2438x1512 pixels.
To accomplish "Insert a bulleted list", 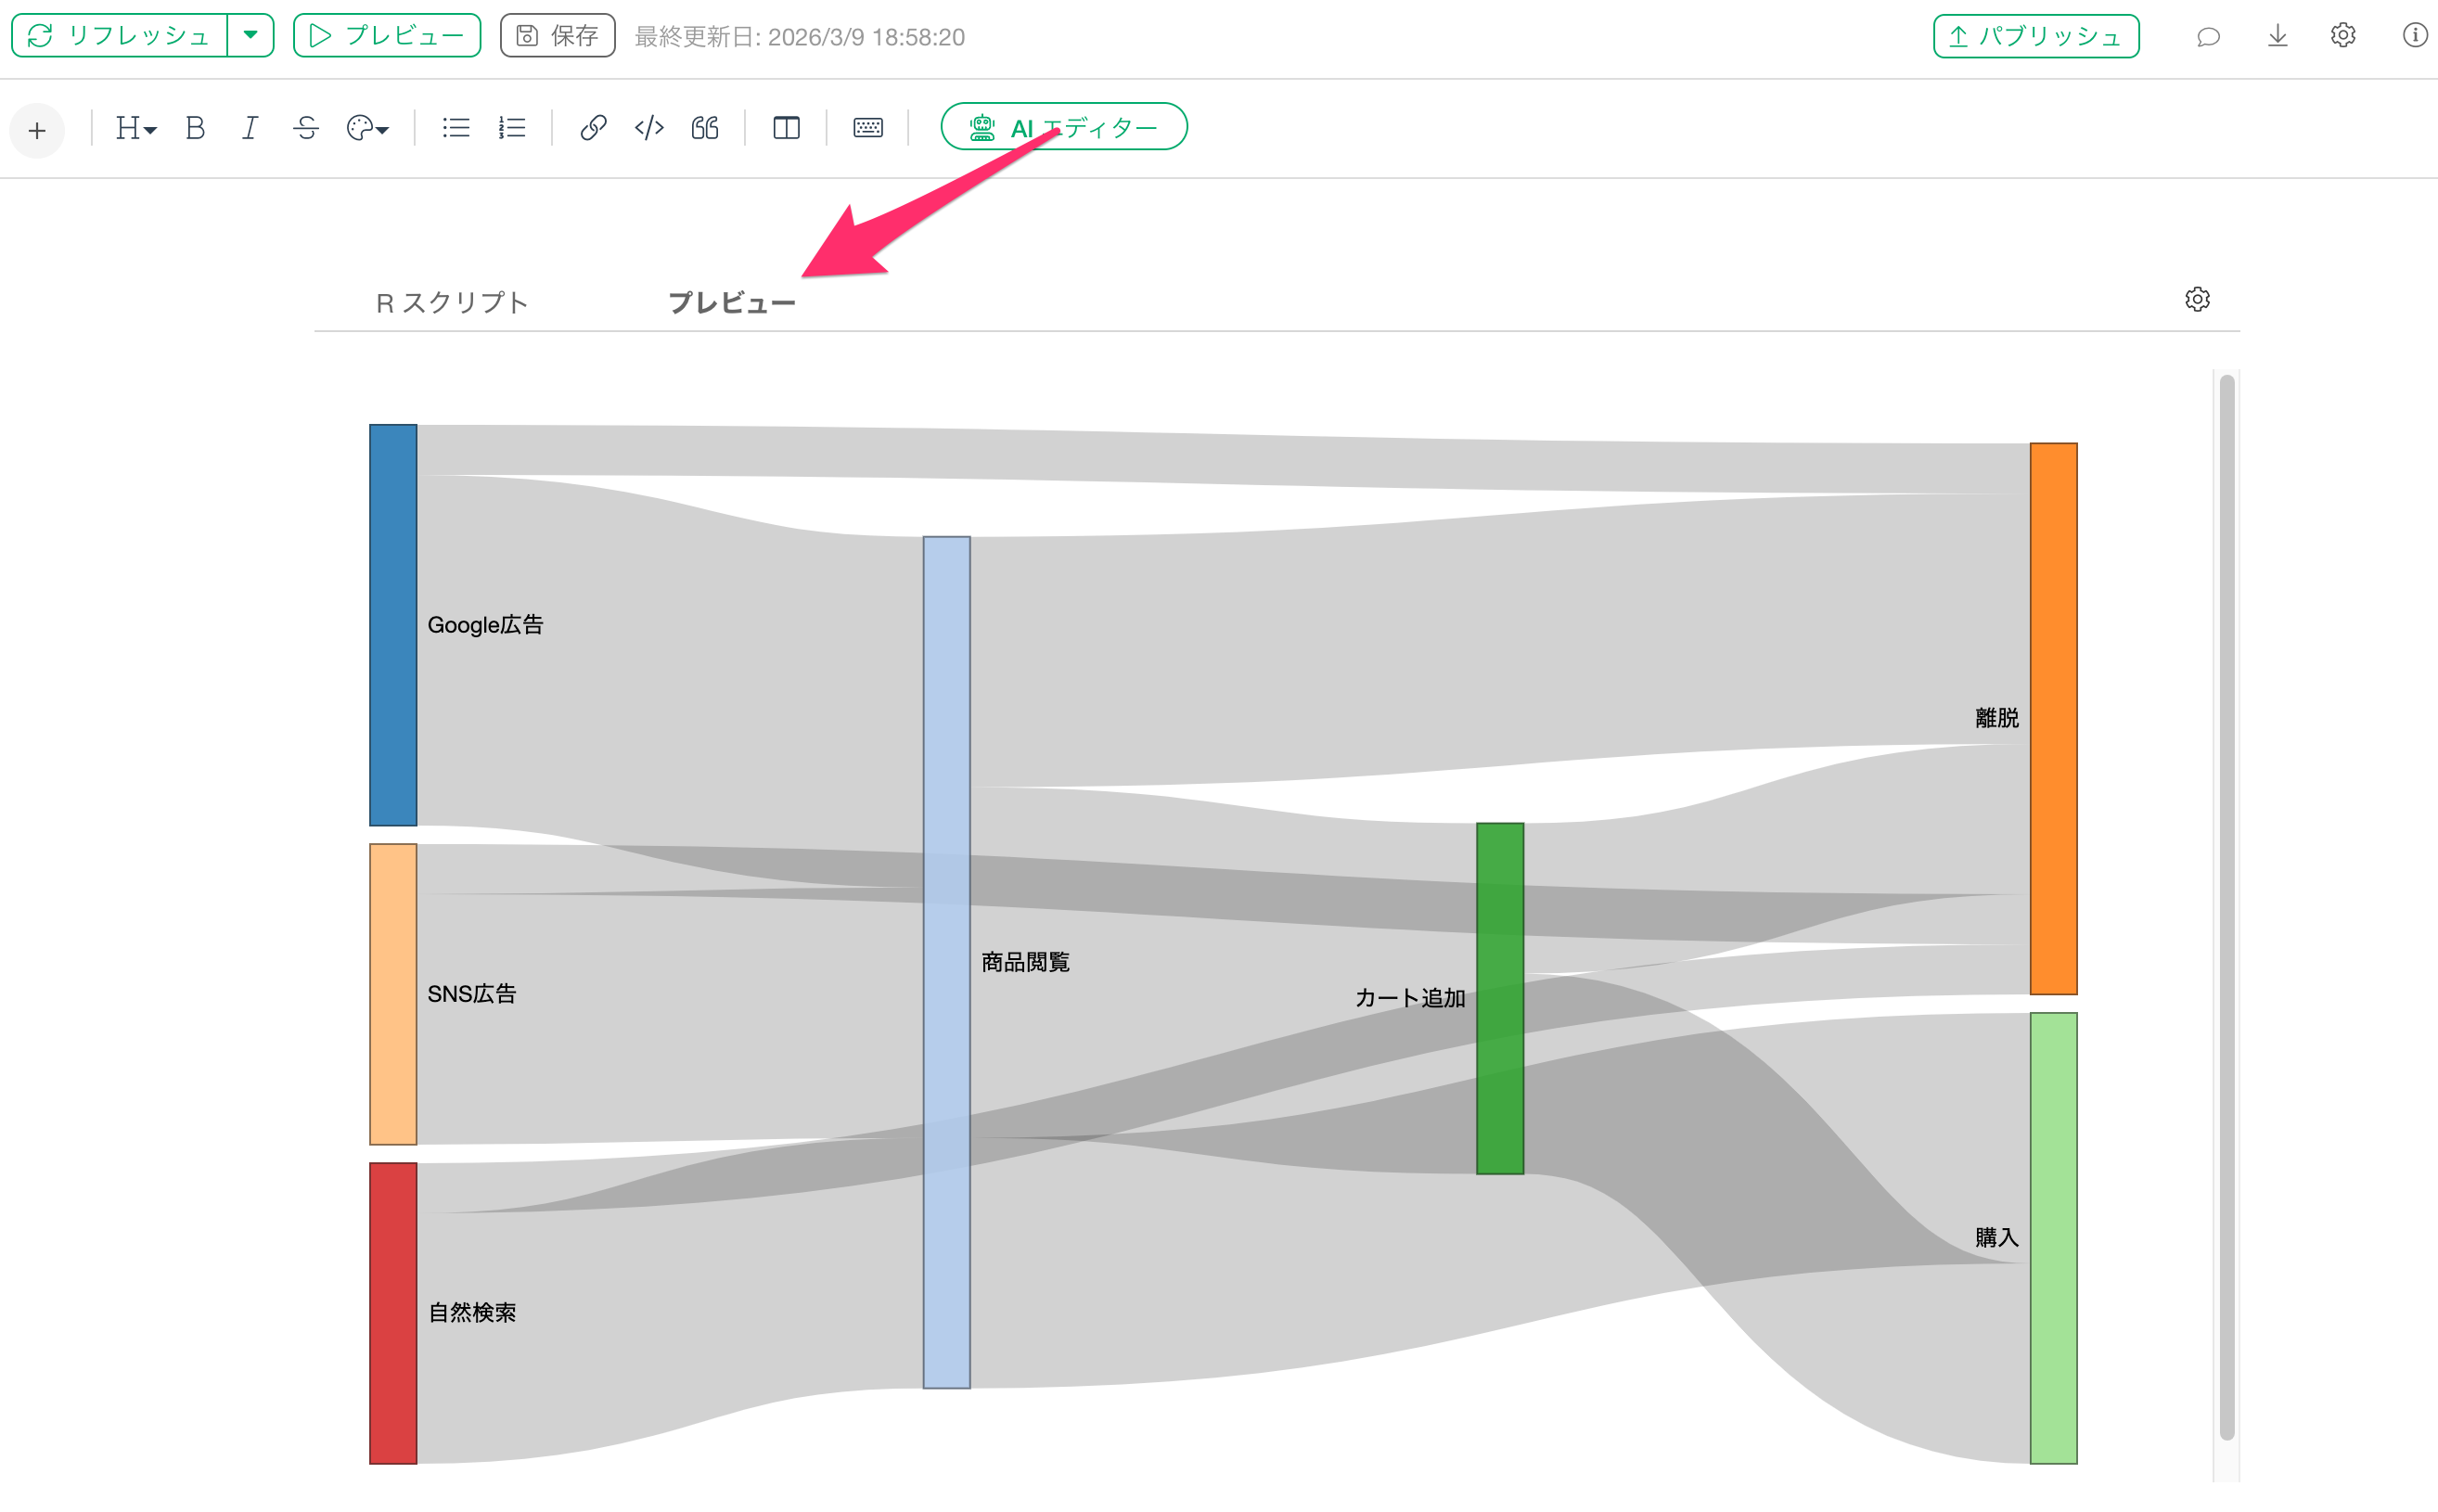I will 456,128.
